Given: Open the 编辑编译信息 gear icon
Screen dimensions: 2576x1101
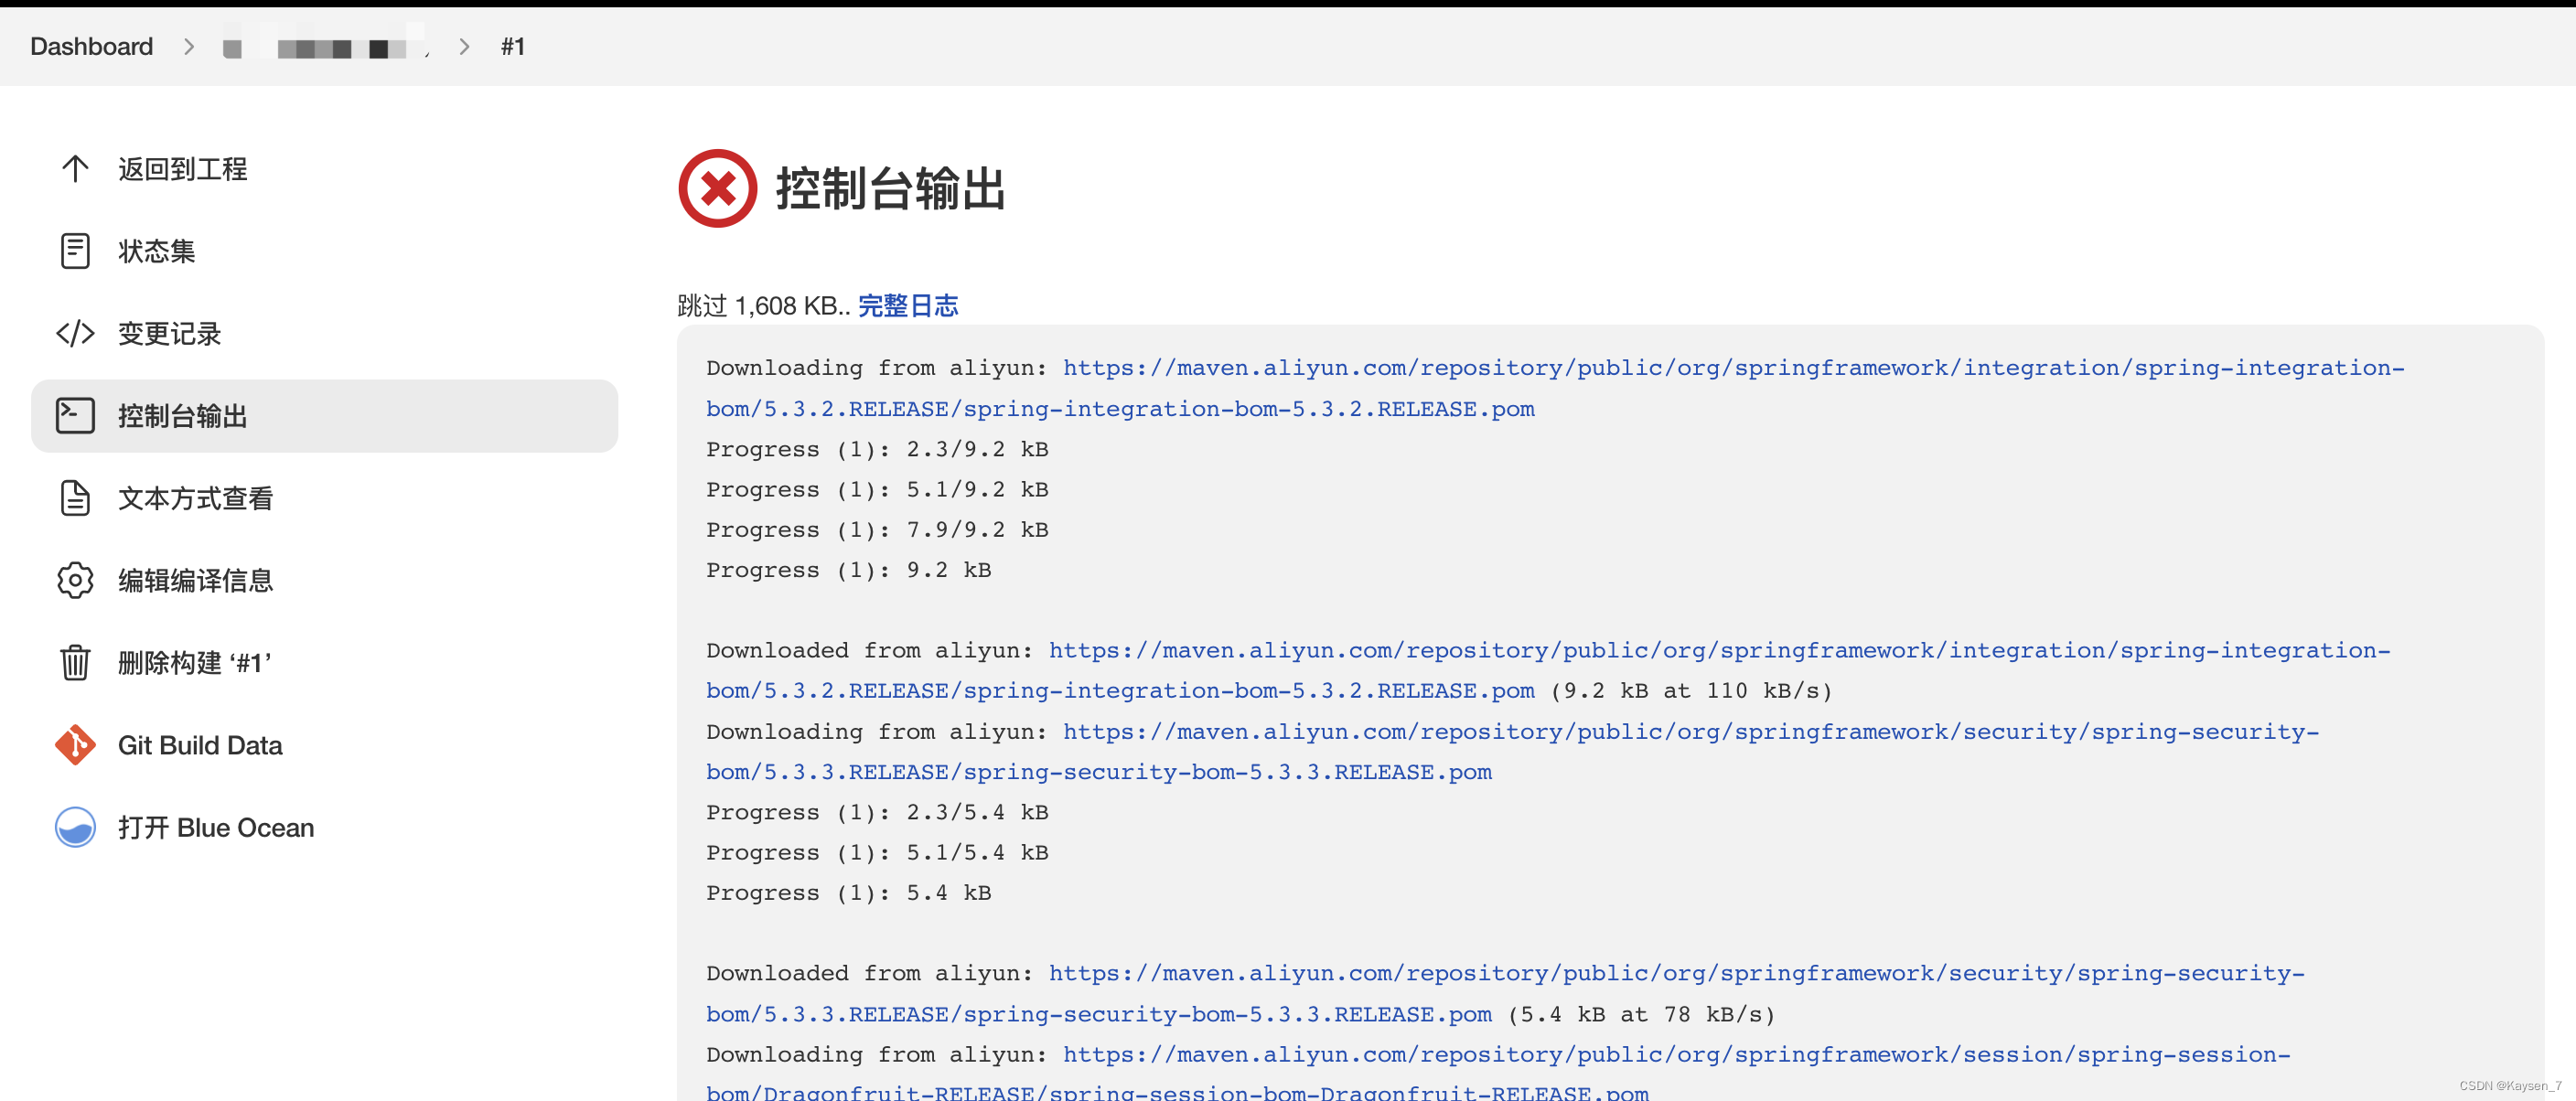Looking at the screenshot, I should coord(75,580).
